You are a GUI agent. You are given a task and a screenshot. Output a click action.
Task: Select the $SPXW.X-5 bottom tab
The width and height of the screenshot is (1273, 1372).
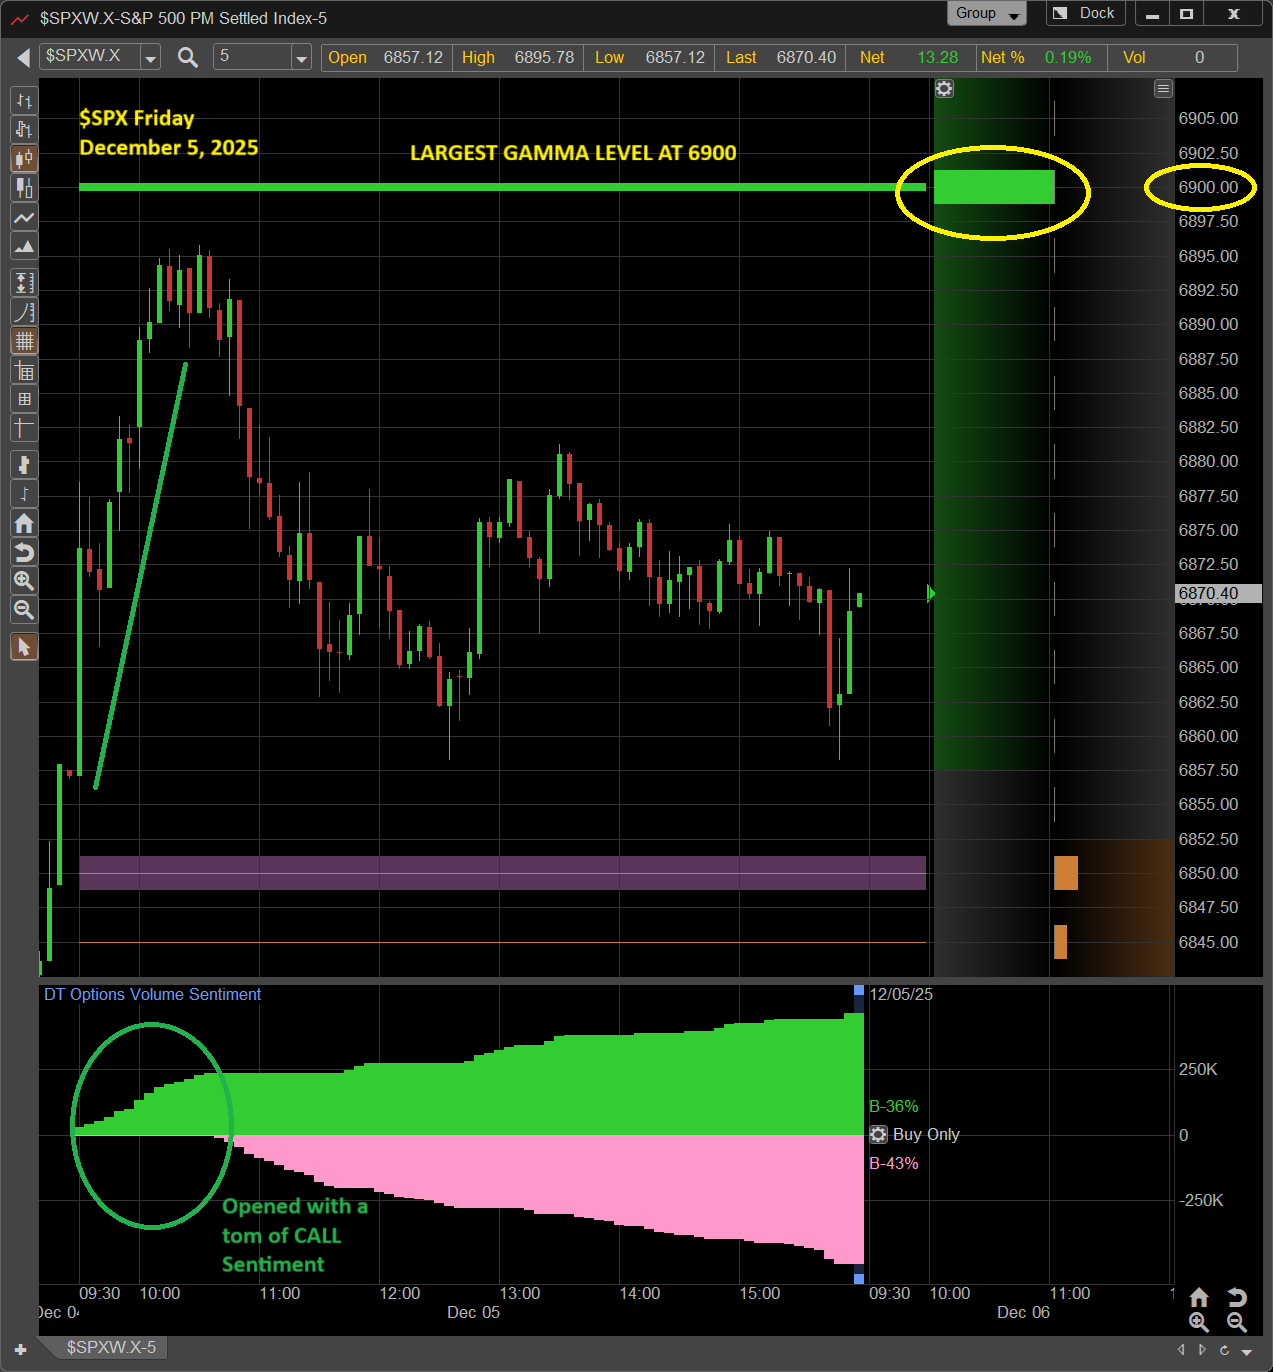[x=110, y=1347]
